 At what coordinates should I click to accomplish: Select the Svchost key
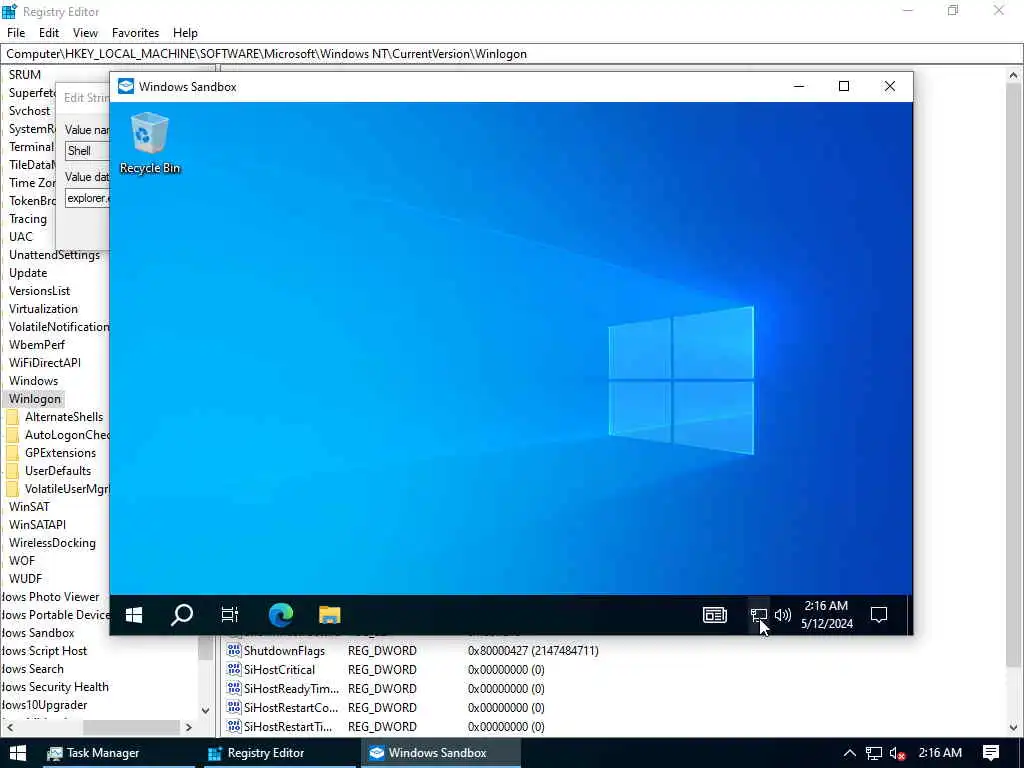point(29,110)
